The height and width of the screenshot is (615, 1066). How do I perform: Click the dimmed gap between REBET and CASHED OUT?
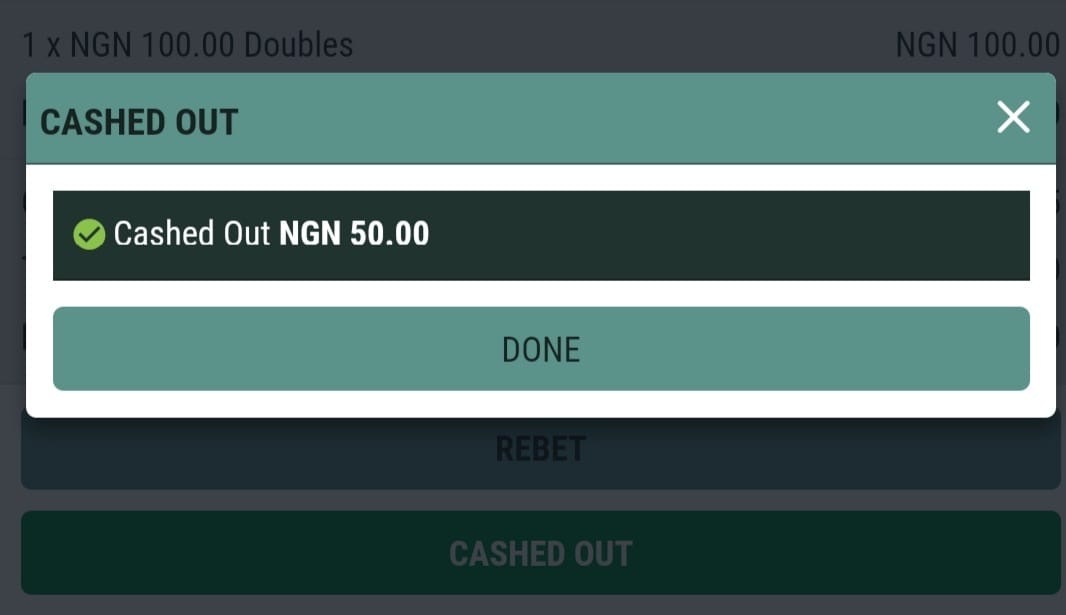coord(541,500)
